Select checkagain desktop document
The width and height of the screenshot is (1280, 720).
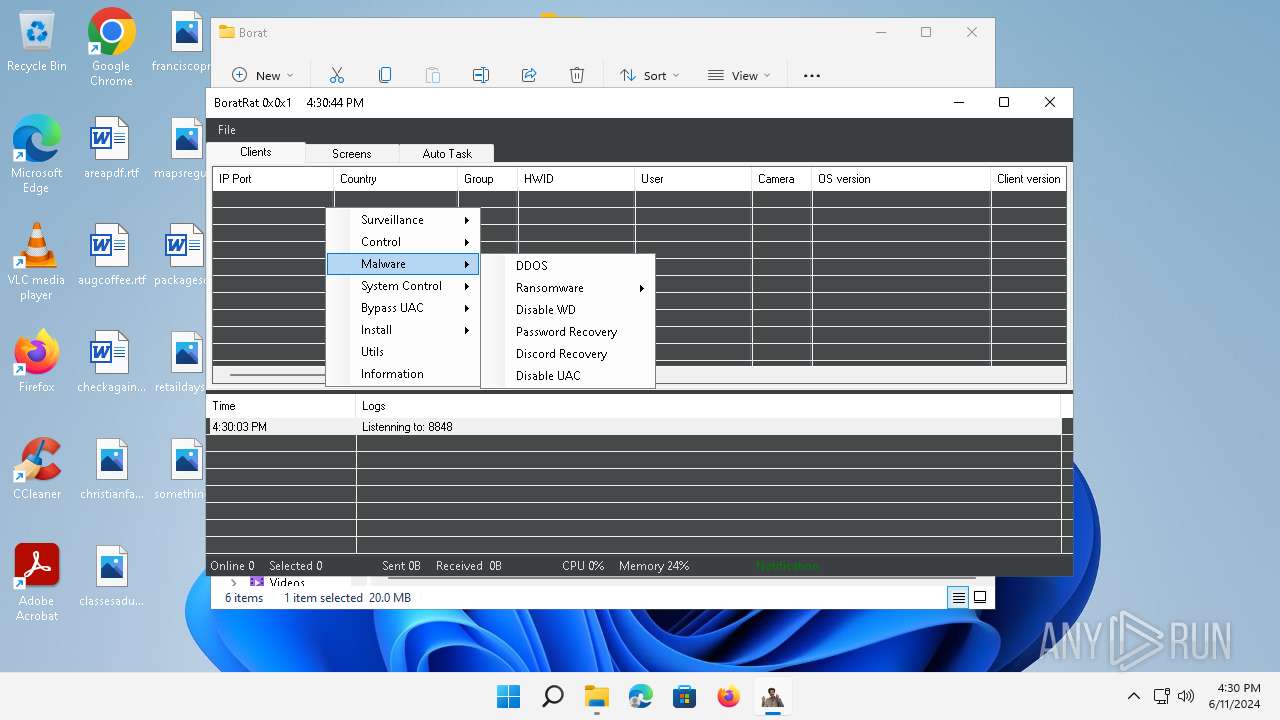tap(111, 362)
